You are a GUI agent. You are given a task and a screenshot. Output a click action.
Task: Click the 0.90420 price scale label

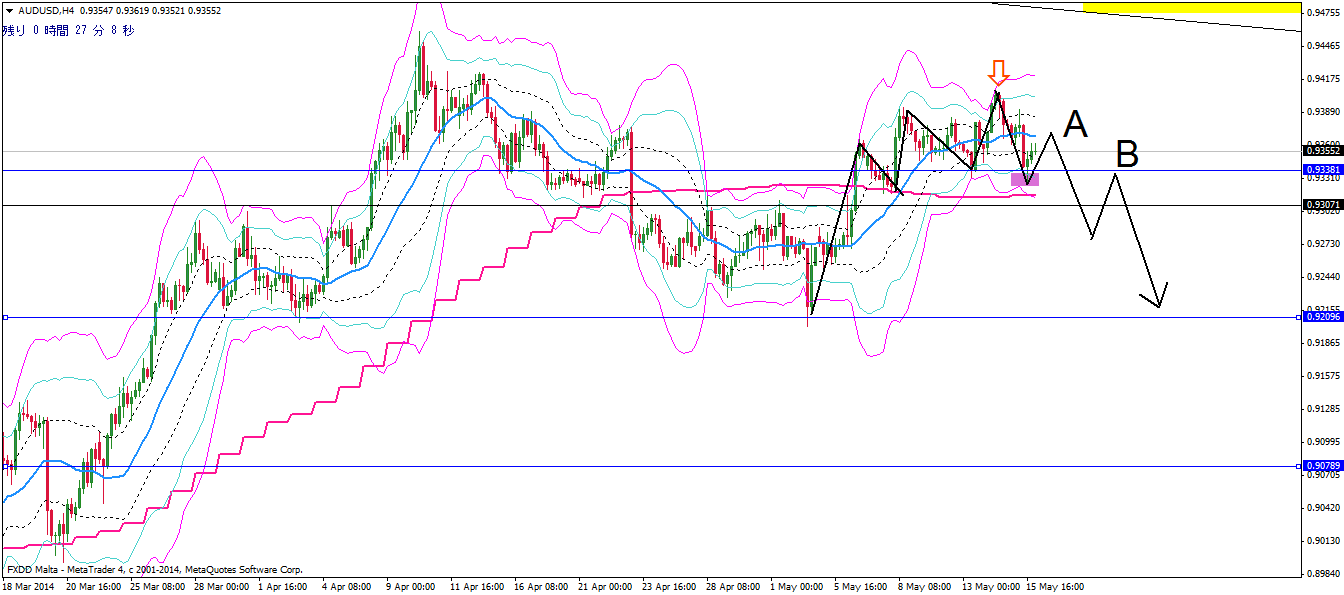[x=1323, y=508]
